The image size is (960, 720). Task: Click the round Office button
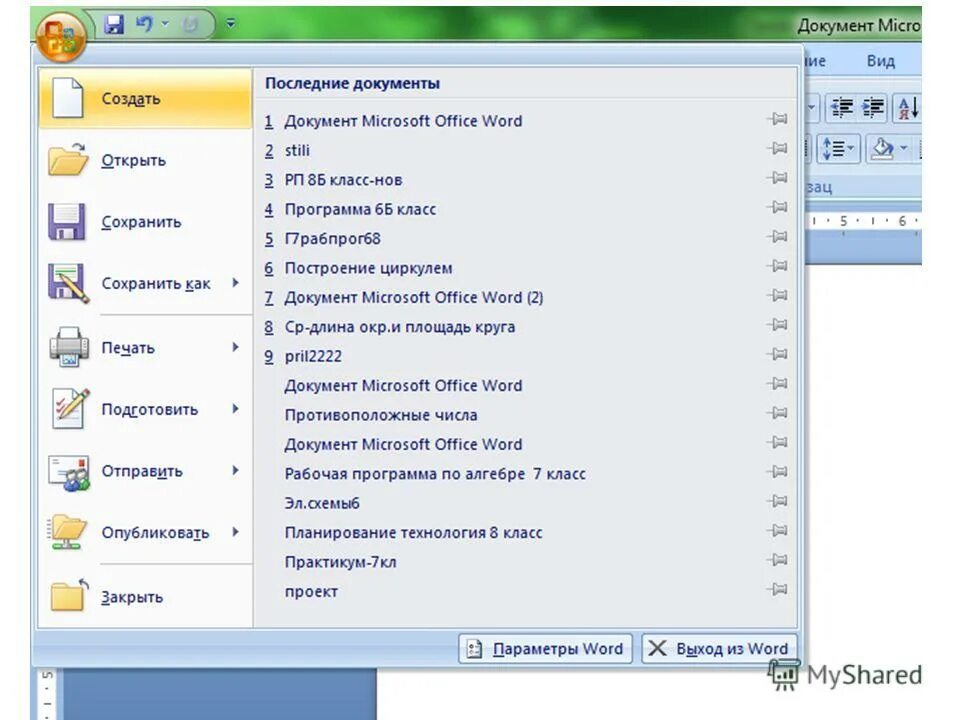tap(60, 38)
